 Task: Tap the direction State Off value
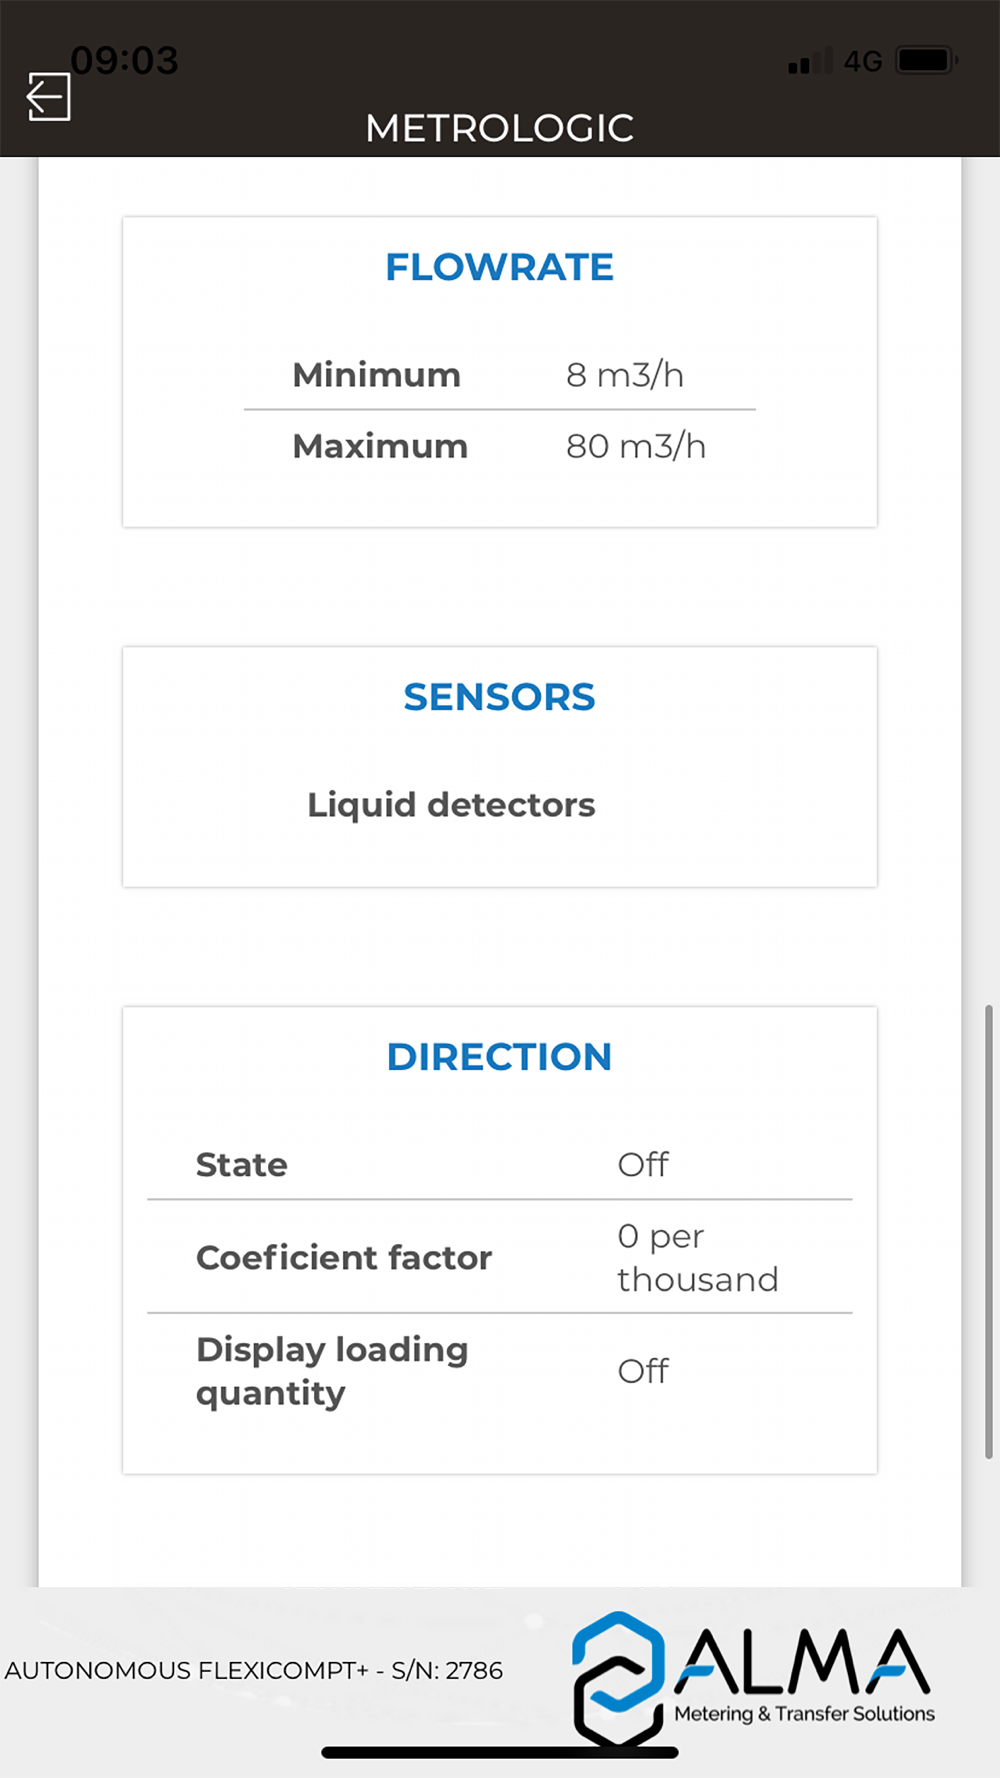(643, 1165)
